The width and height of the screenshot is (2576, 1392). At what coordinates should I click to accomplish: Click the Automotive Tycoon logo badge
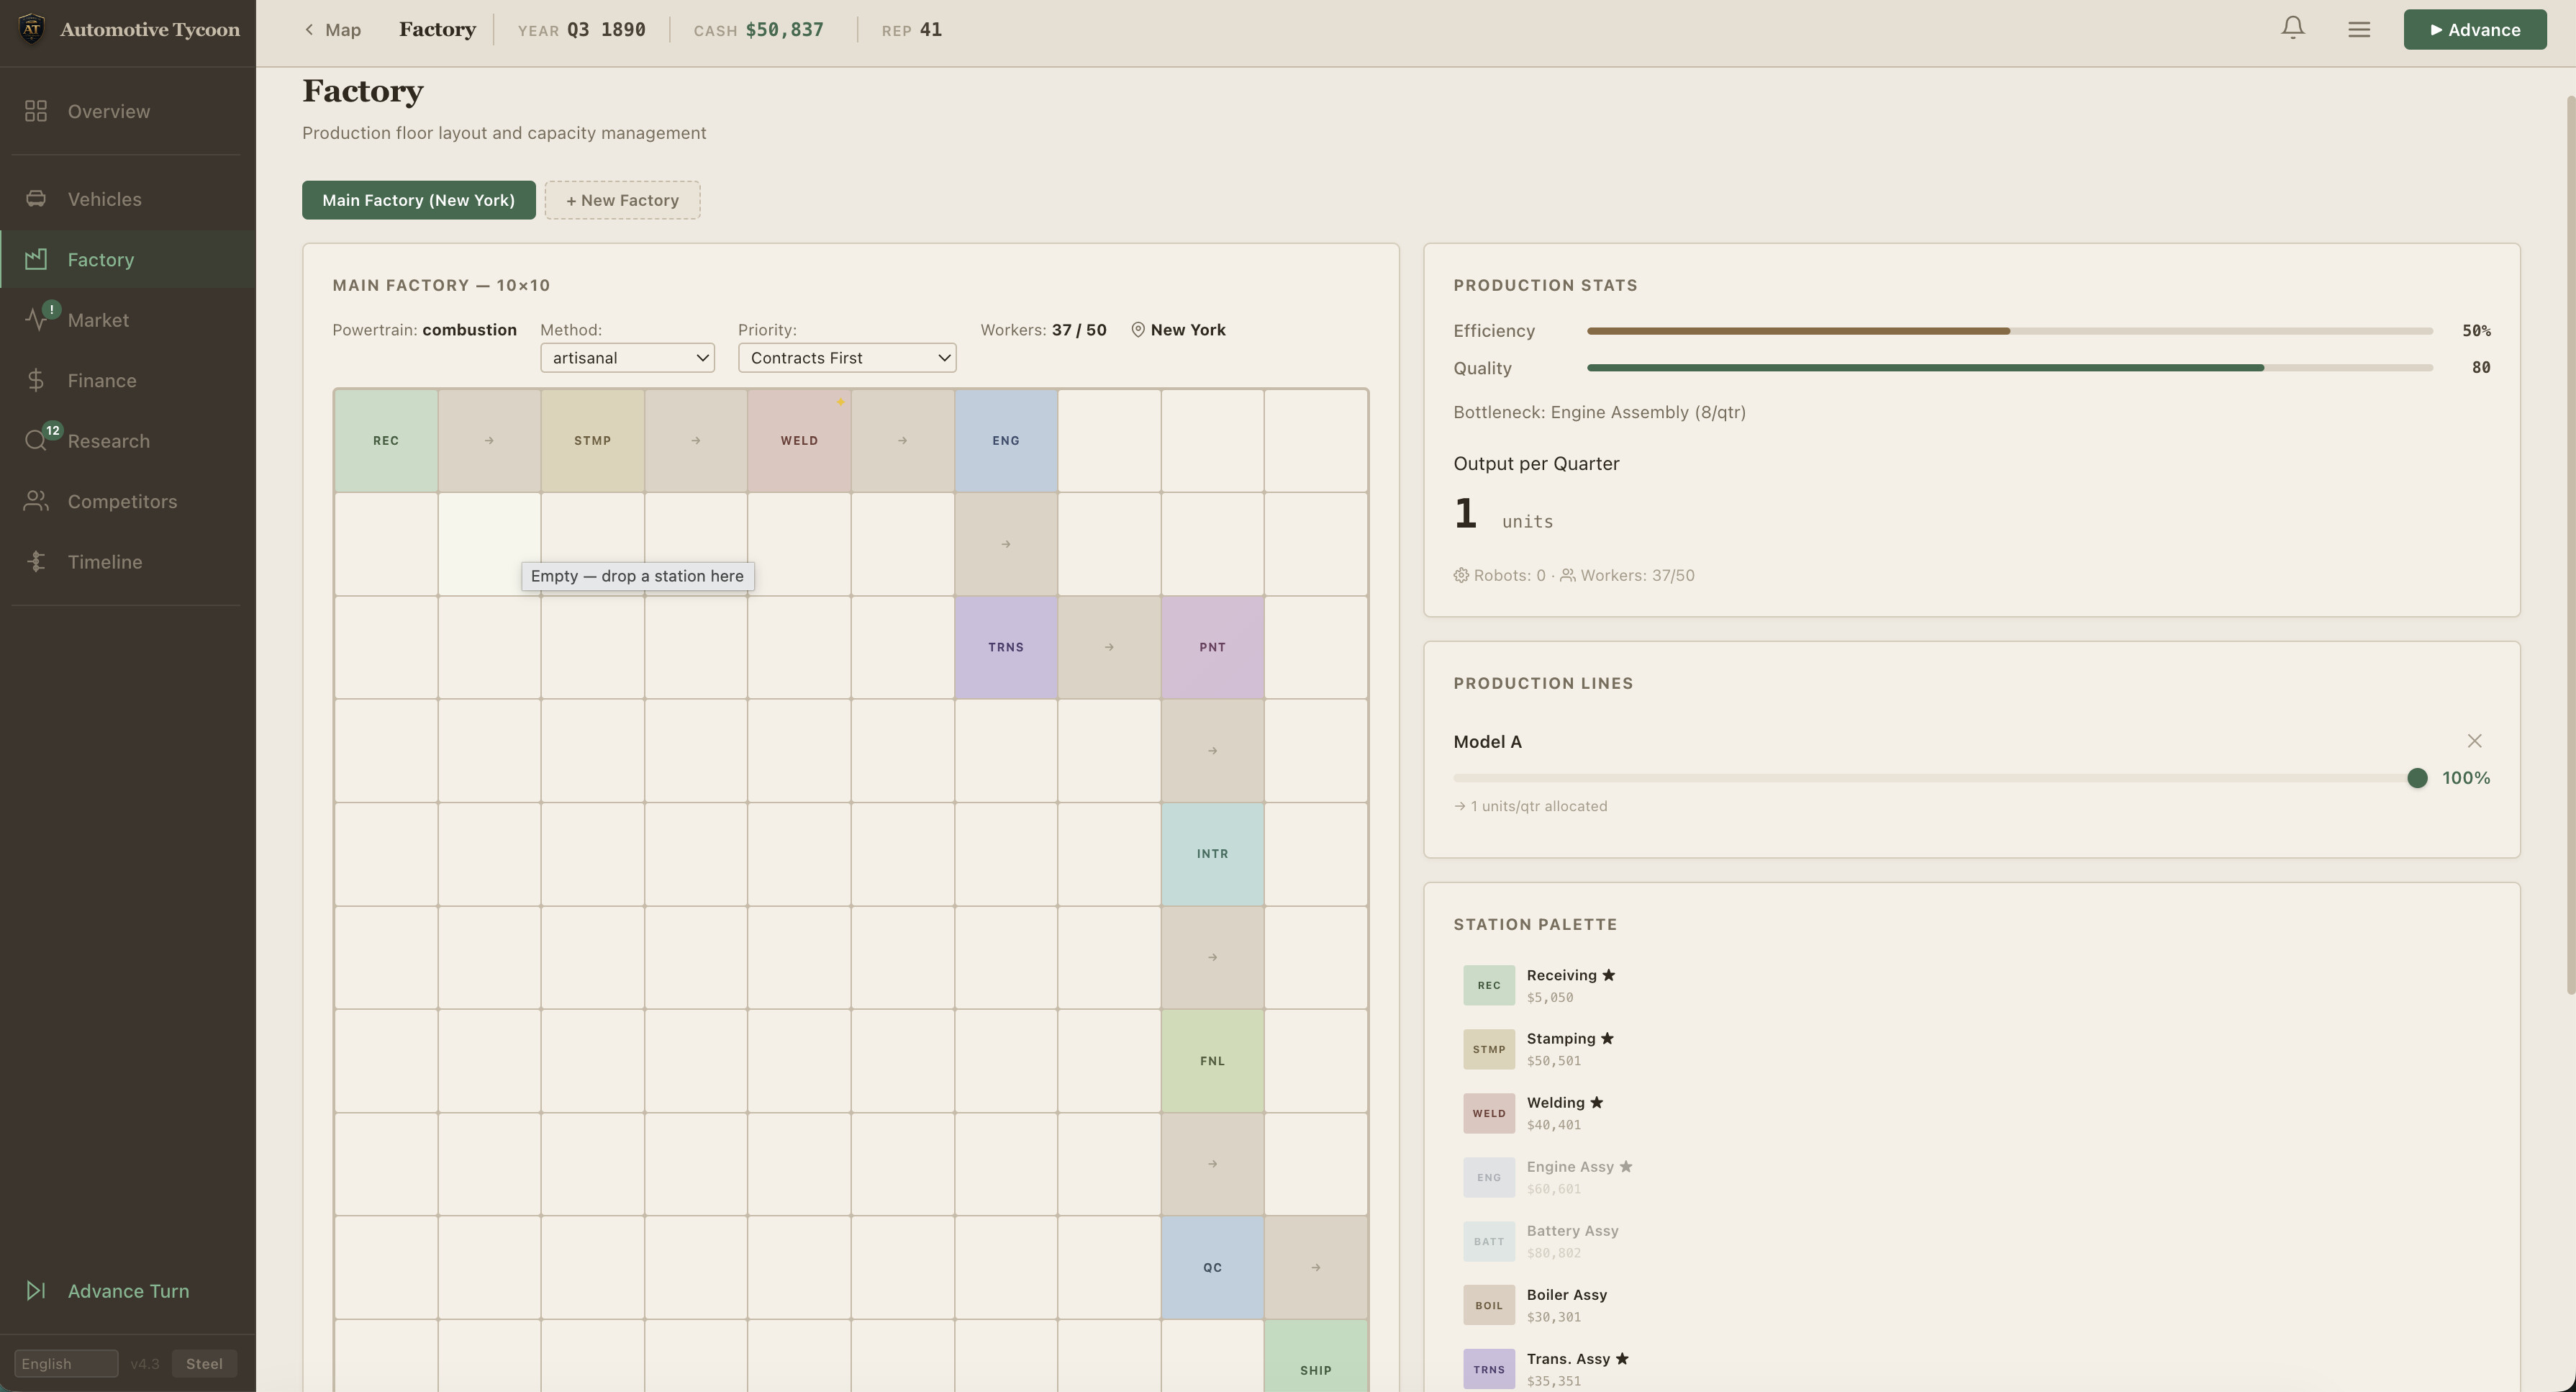(32, 29)
